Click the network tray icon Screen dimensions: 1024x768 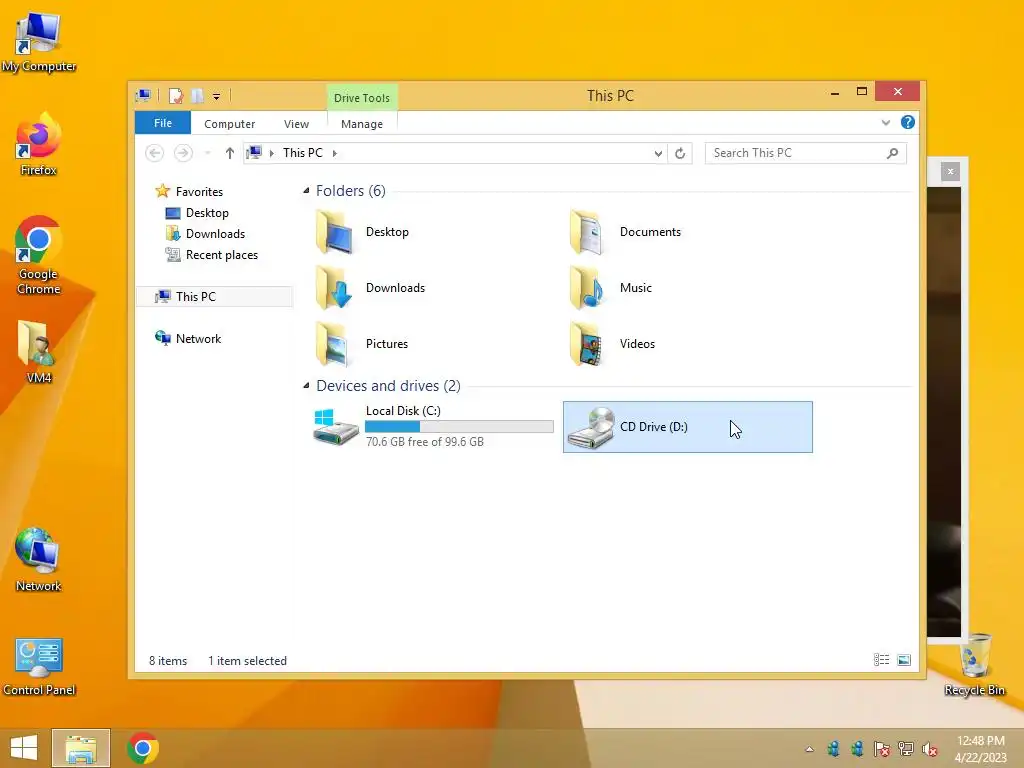point(905,749)
